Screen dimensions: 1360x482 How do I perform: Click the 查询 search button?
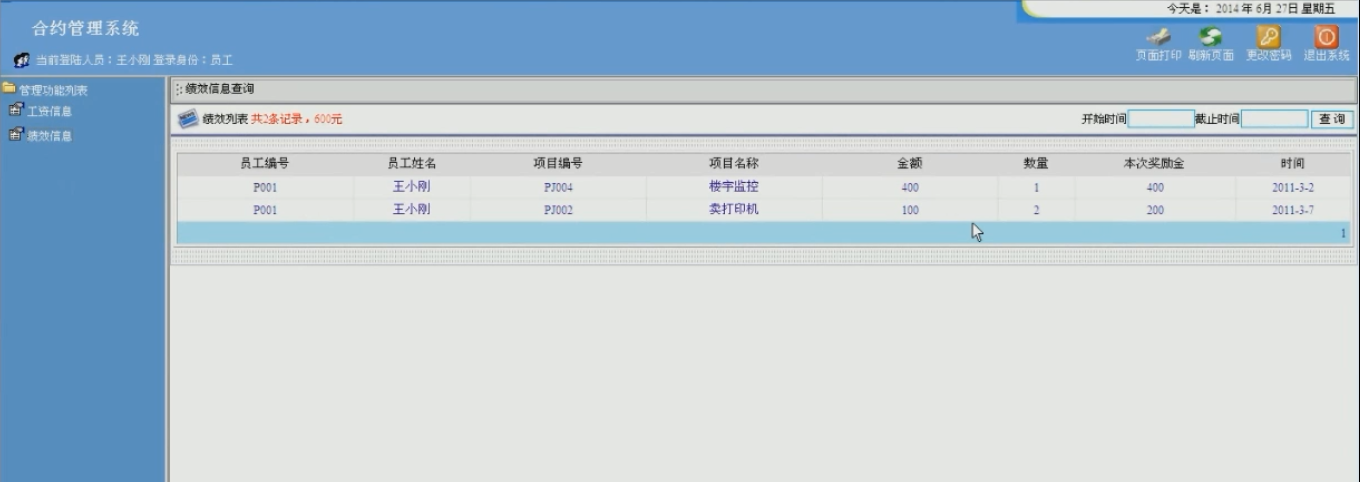1332,119
